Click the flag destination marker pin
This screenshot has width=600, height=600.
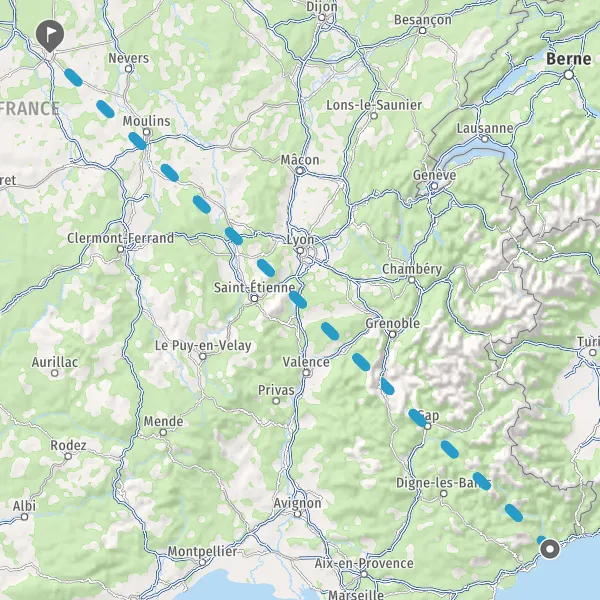[50, 36]
